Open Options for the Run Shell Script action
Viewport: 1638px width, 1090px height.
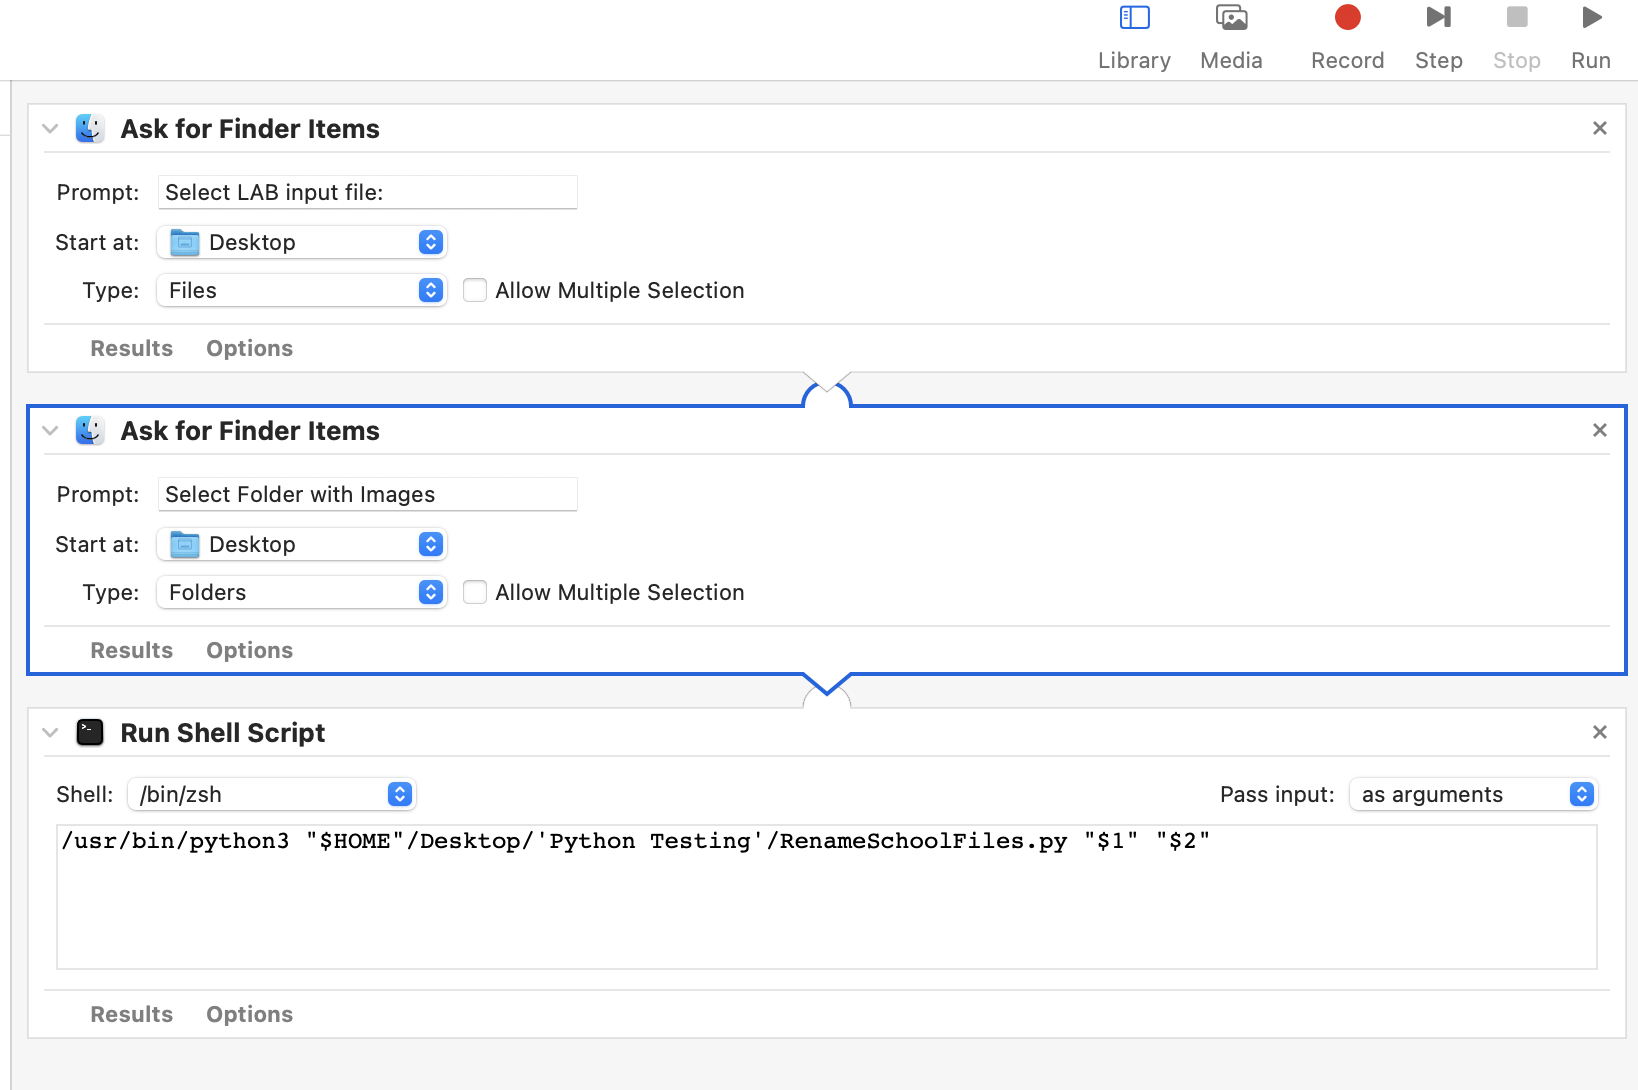coord(249,1014)
